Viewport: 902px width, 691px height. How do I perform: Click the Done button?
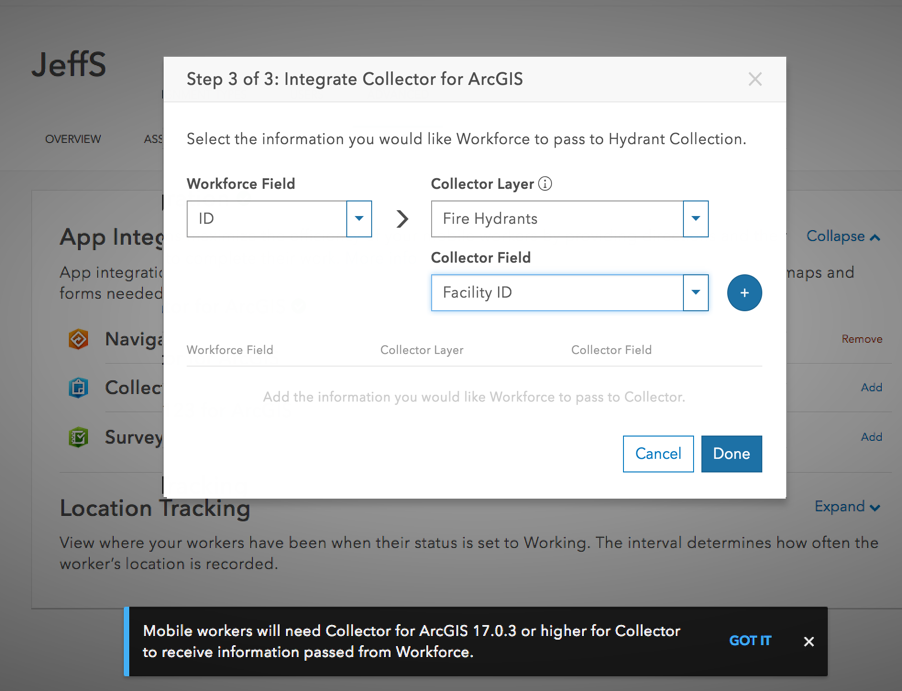click(x=732, y=454)
